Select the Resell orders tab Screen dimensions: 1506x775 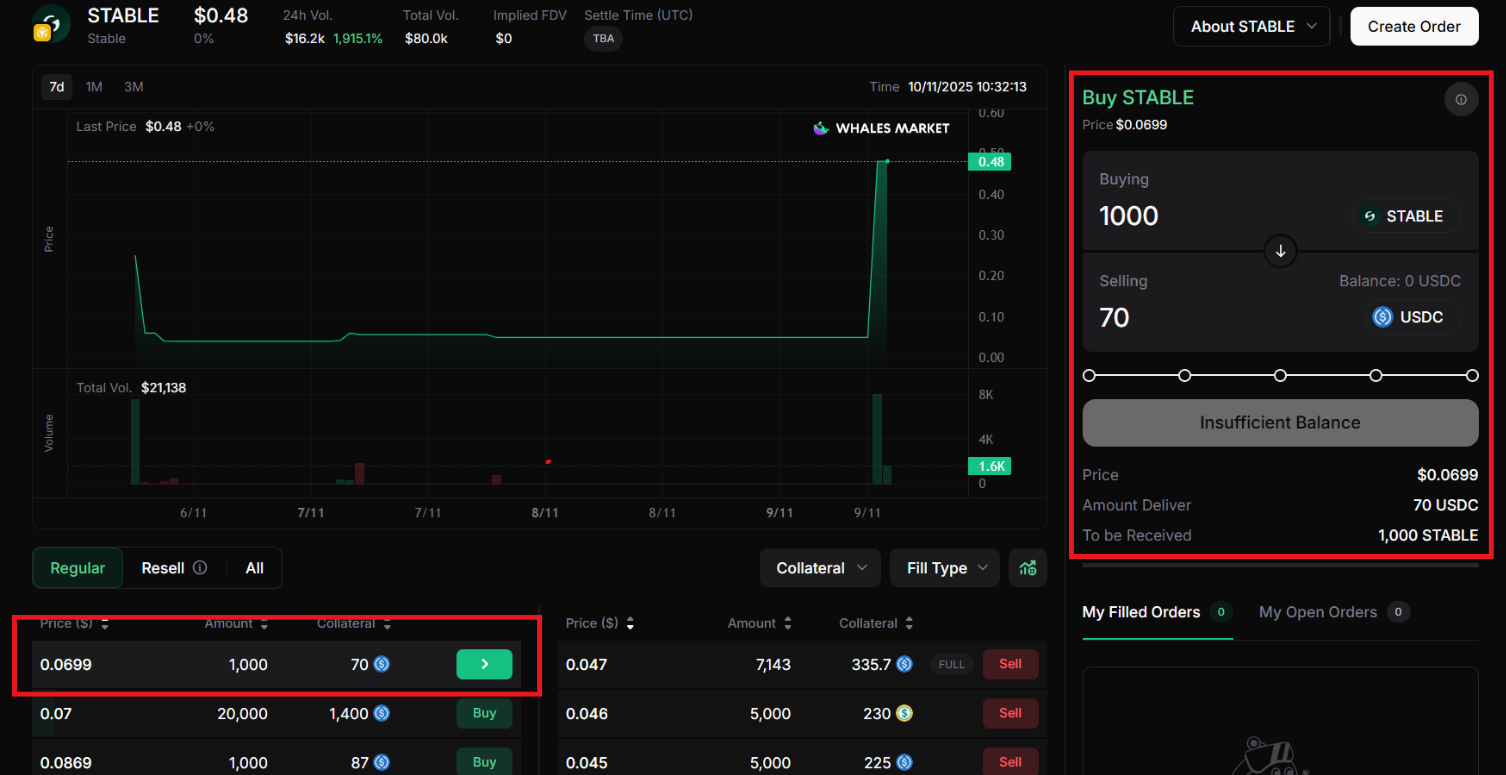(x=163, y=568)
